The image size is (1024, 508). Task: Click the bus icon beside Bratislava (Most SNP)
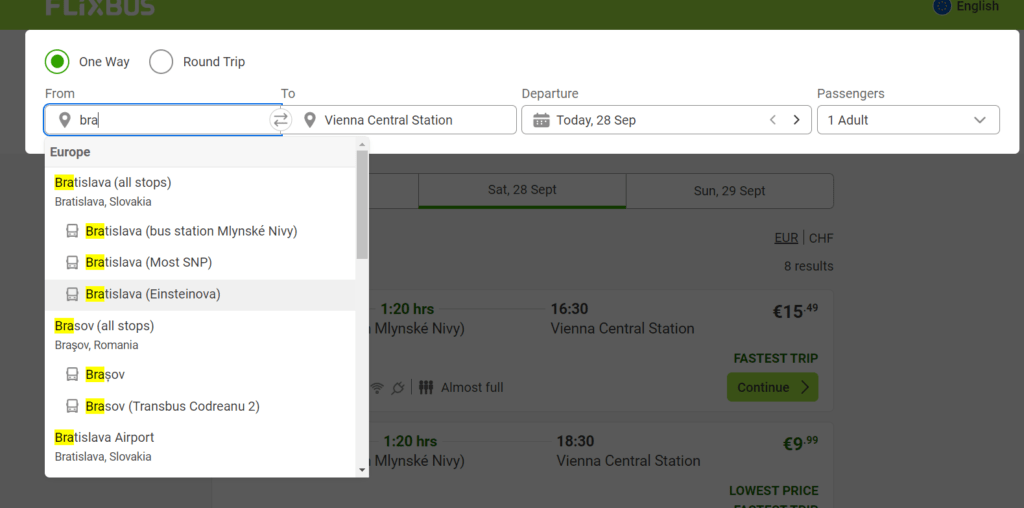[72, 263]
